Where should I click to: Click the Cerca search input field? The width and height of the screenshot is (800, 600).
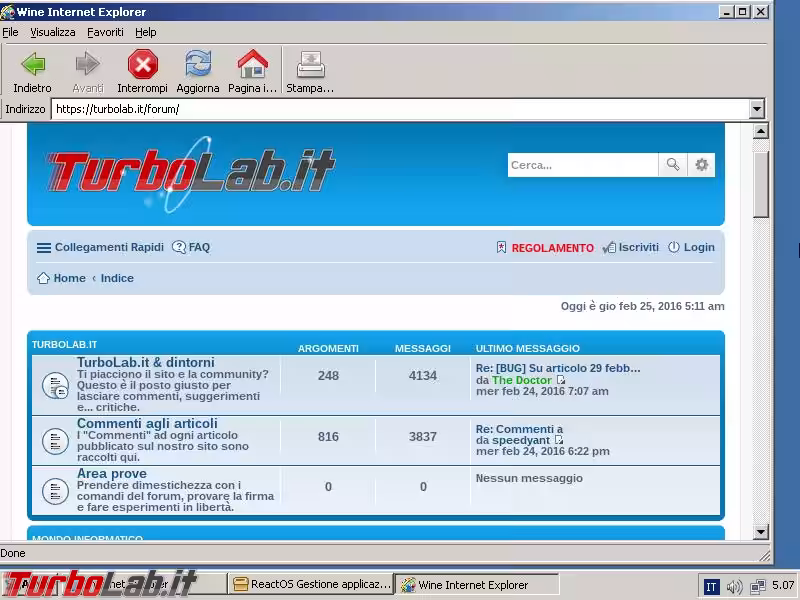point(582,165)
